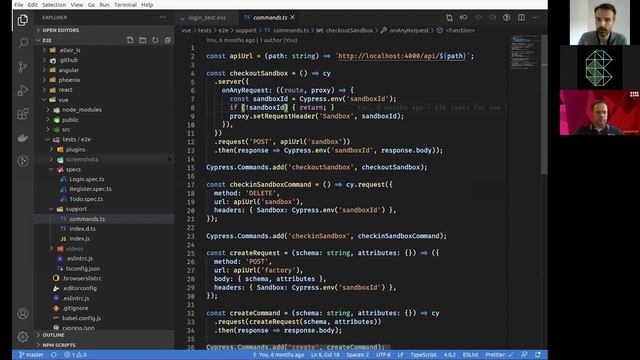This screenshot has width=640, height=360.
Task: Click New Folder icon in E2E explorer header
Action: [x=142, y=40]
